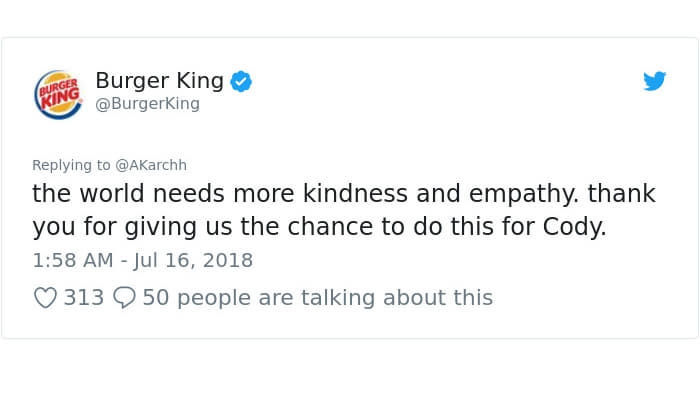Click the word "thank" in the tweet

[623, 193]
